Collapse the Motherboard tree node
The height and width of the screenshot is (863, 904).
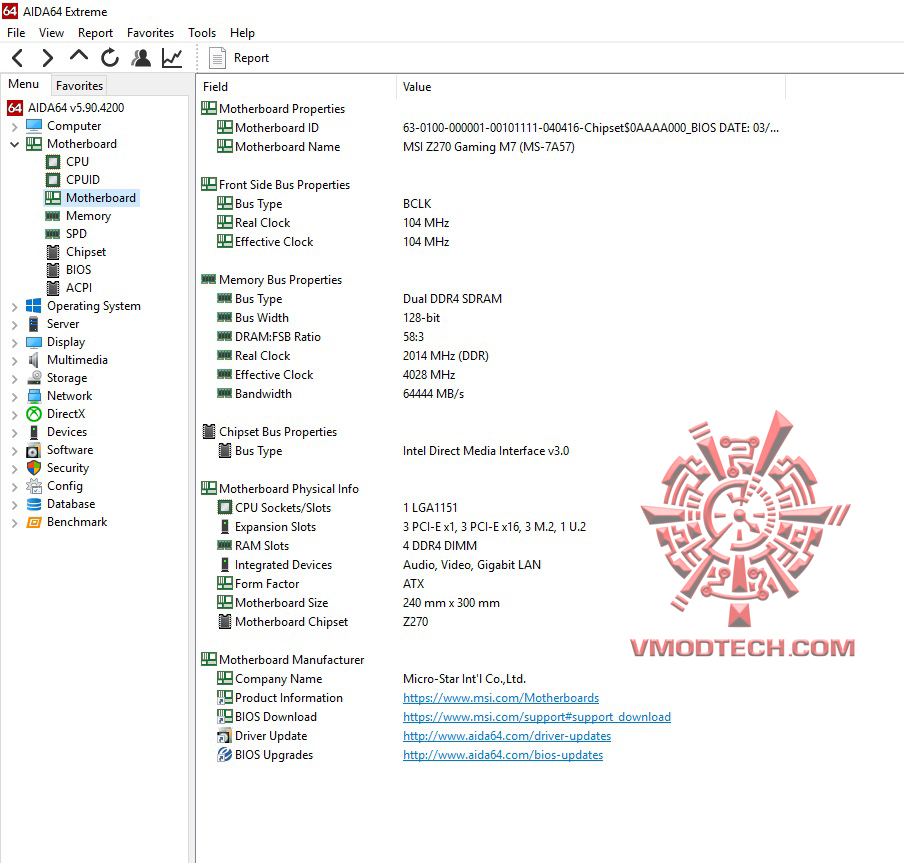(14, 144)
